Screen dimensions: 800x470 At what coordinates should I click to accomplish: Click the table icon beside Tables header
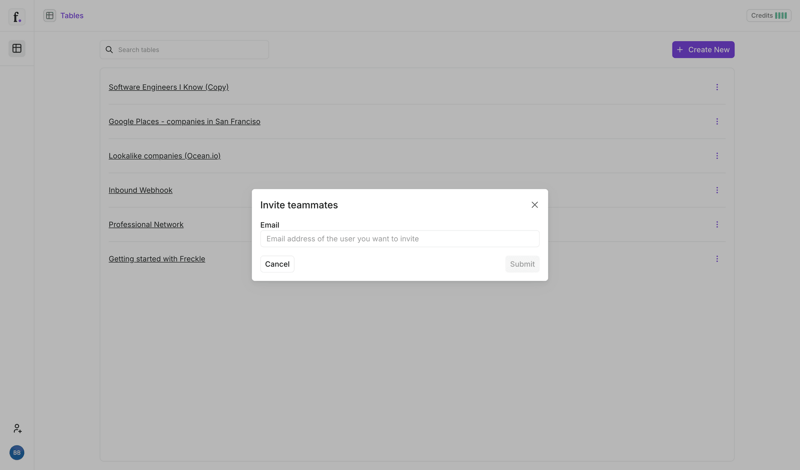pos(49,16)
